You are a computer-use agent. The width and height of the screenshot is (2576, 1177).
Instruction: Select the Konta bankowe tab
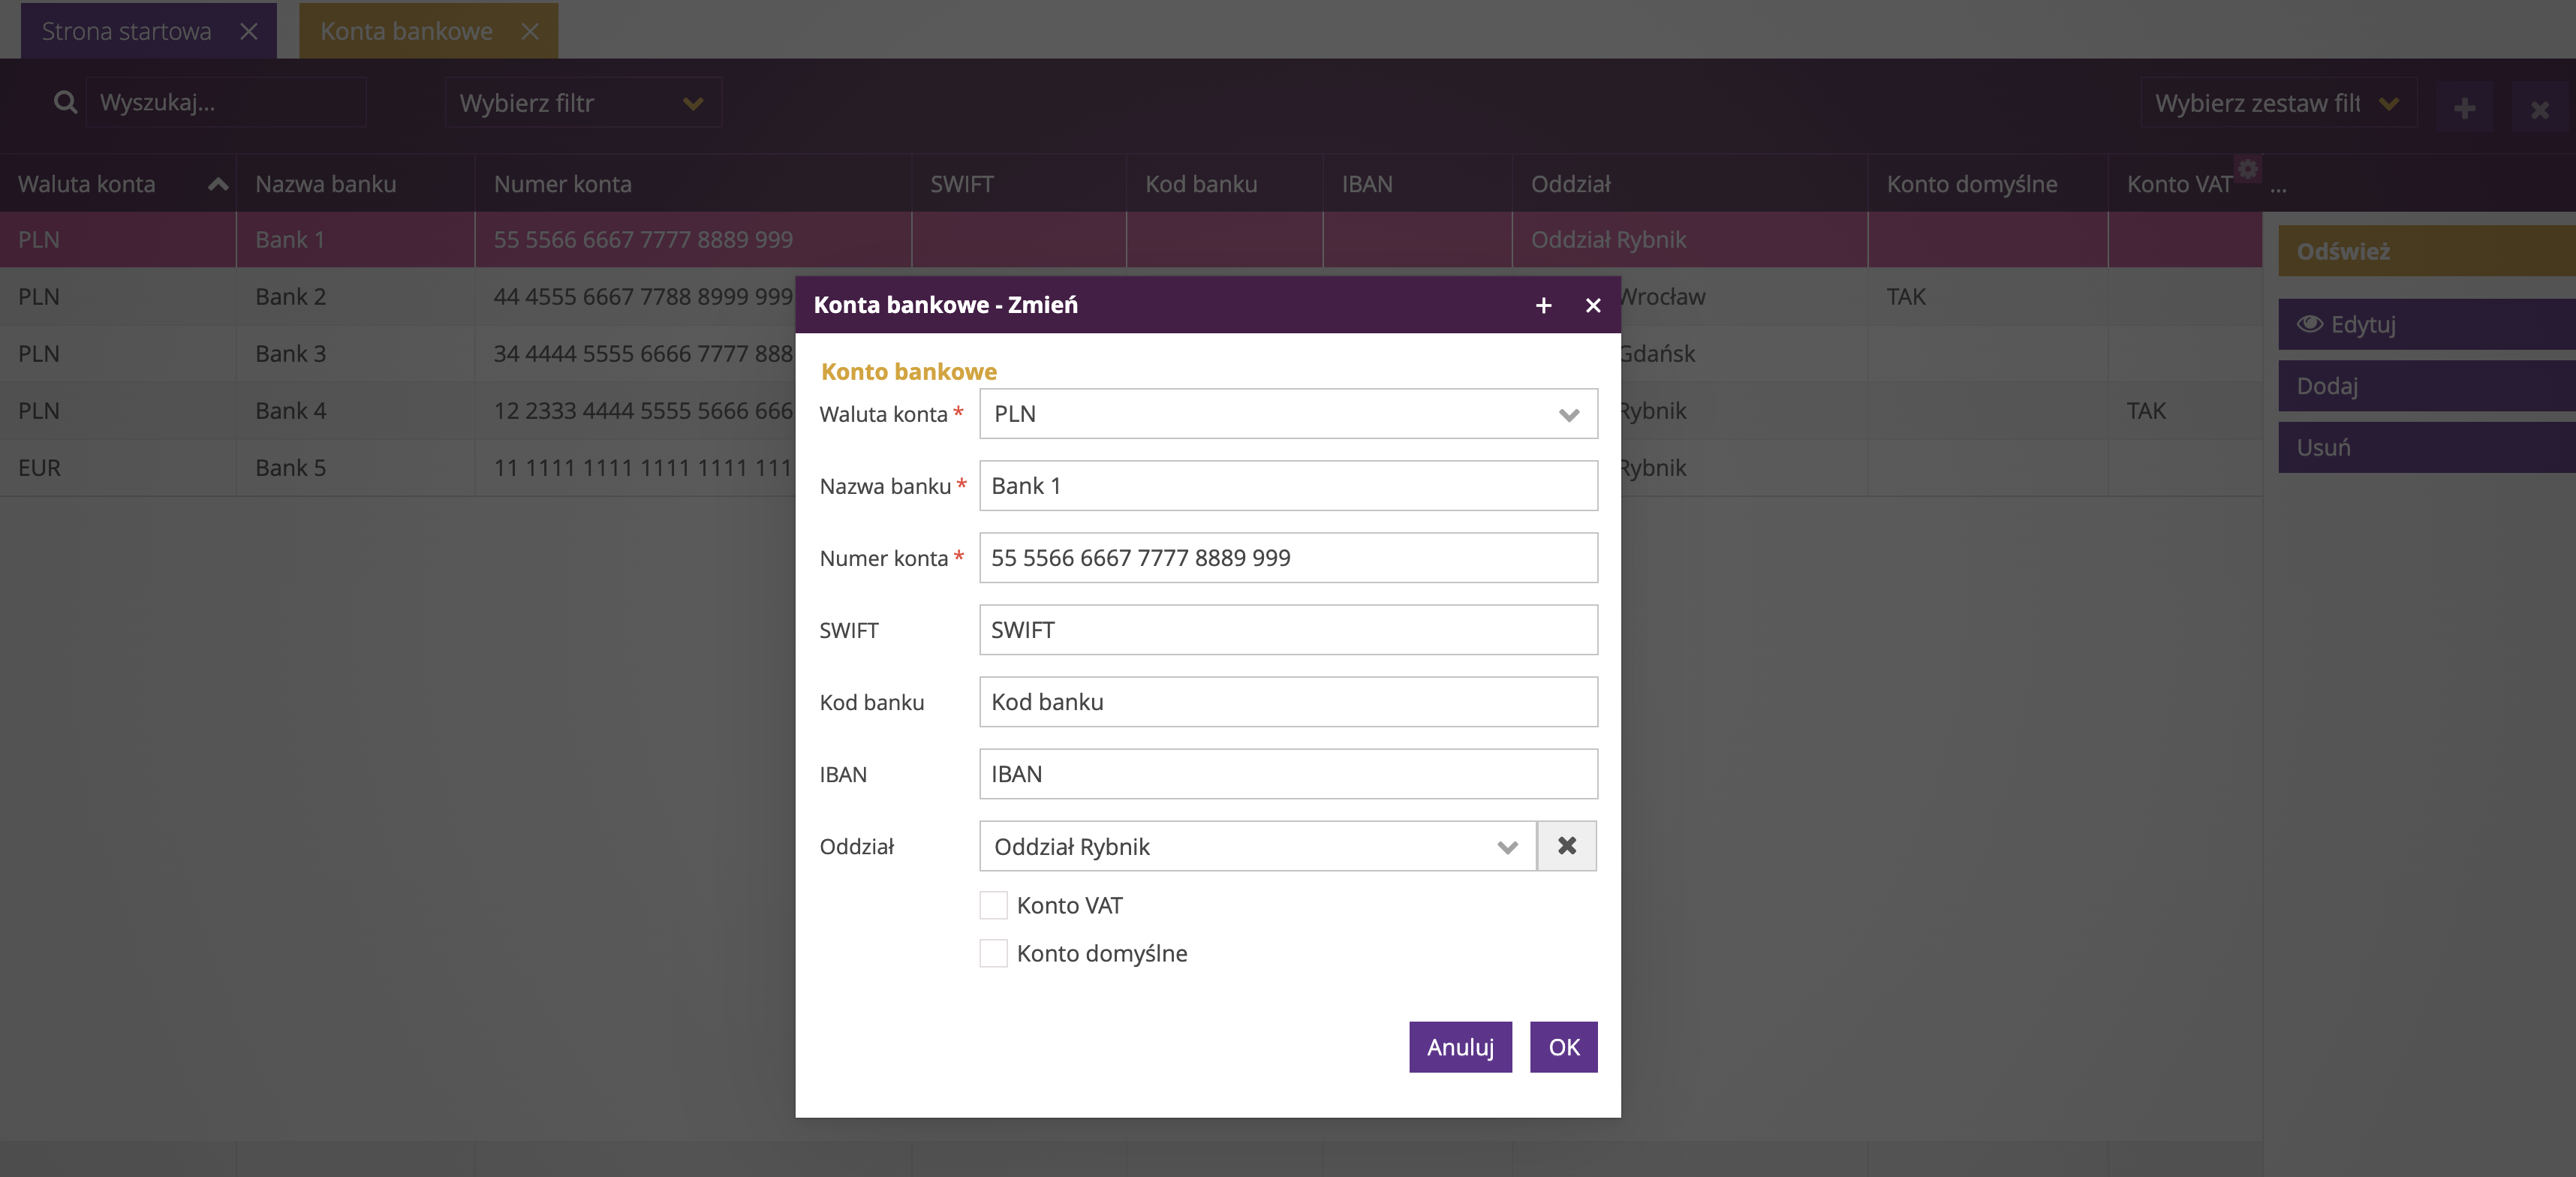pos(406,31)
